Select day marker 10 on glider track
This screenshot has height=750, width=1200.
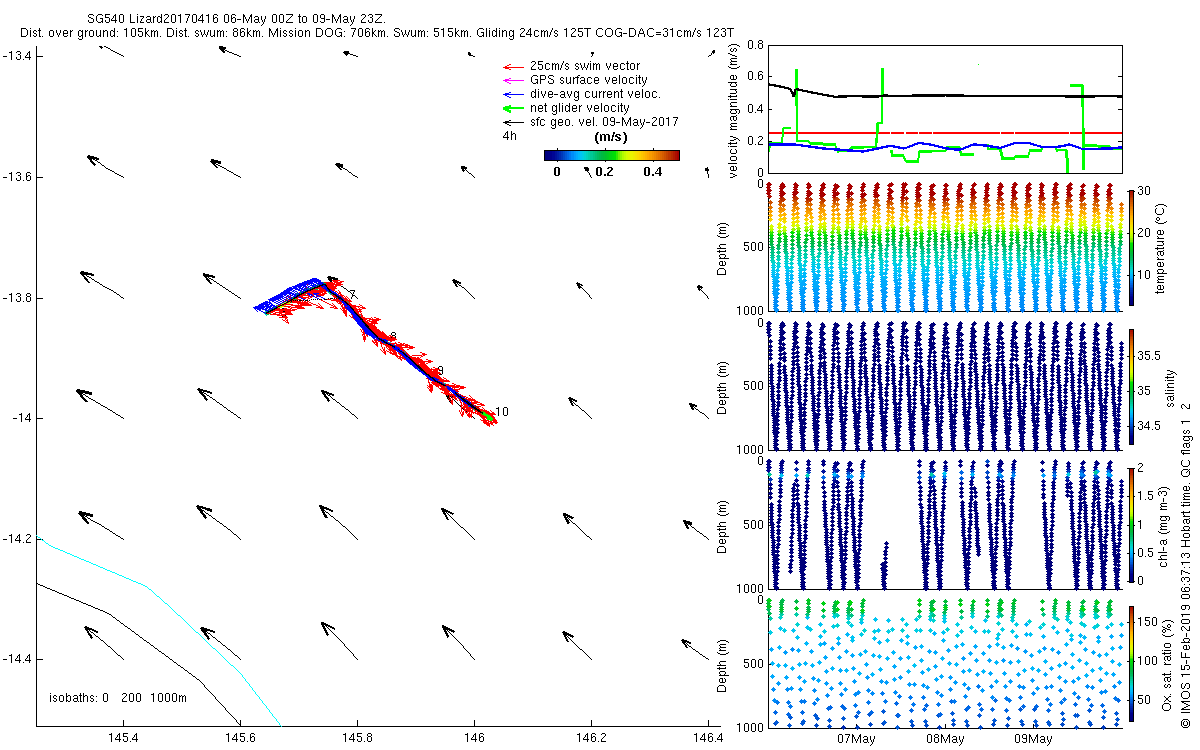pos(501,412)
